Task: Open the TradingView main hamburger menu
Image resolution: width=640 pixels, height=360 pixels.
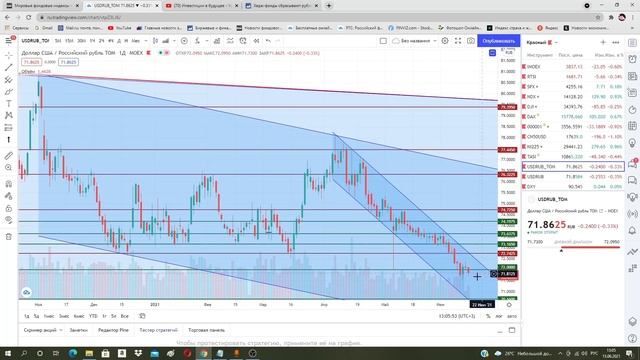Action: [x=9, y=41]
